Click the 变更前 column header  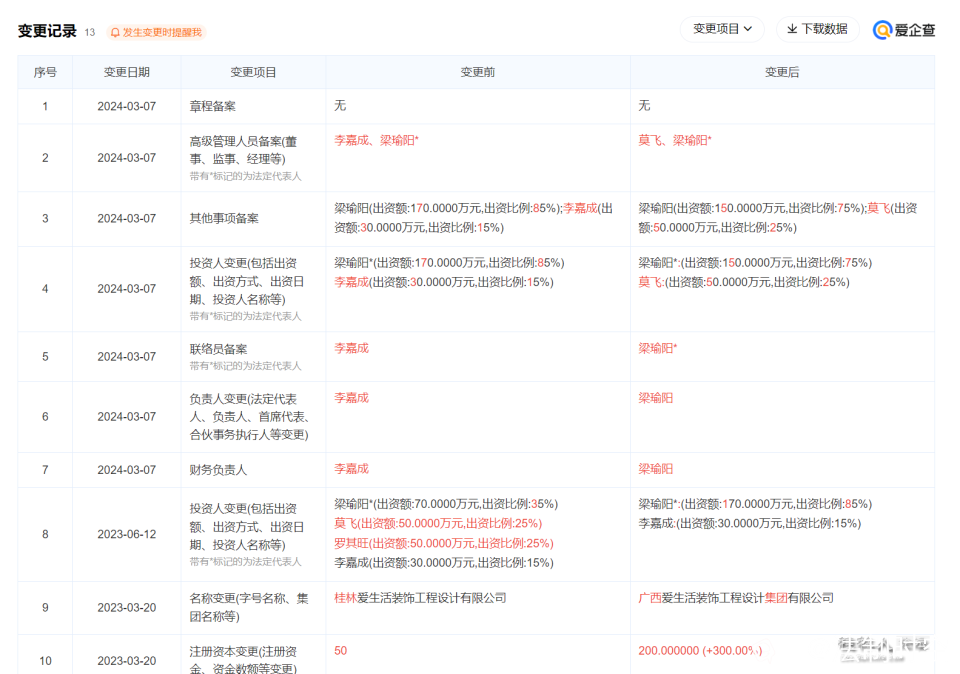pos(477,72)
